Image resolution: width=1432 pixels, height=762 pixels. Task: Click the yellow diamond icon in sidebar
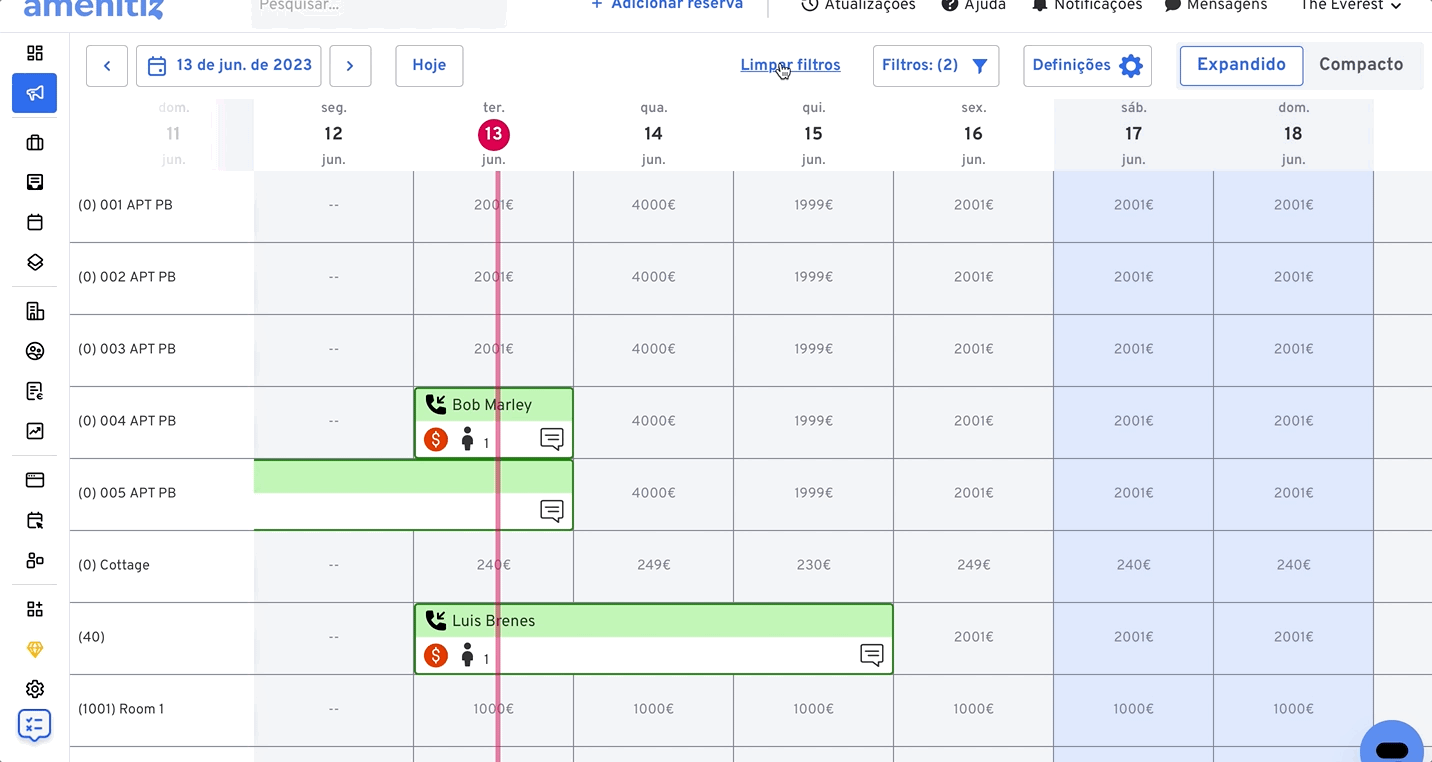click(35, 650)
